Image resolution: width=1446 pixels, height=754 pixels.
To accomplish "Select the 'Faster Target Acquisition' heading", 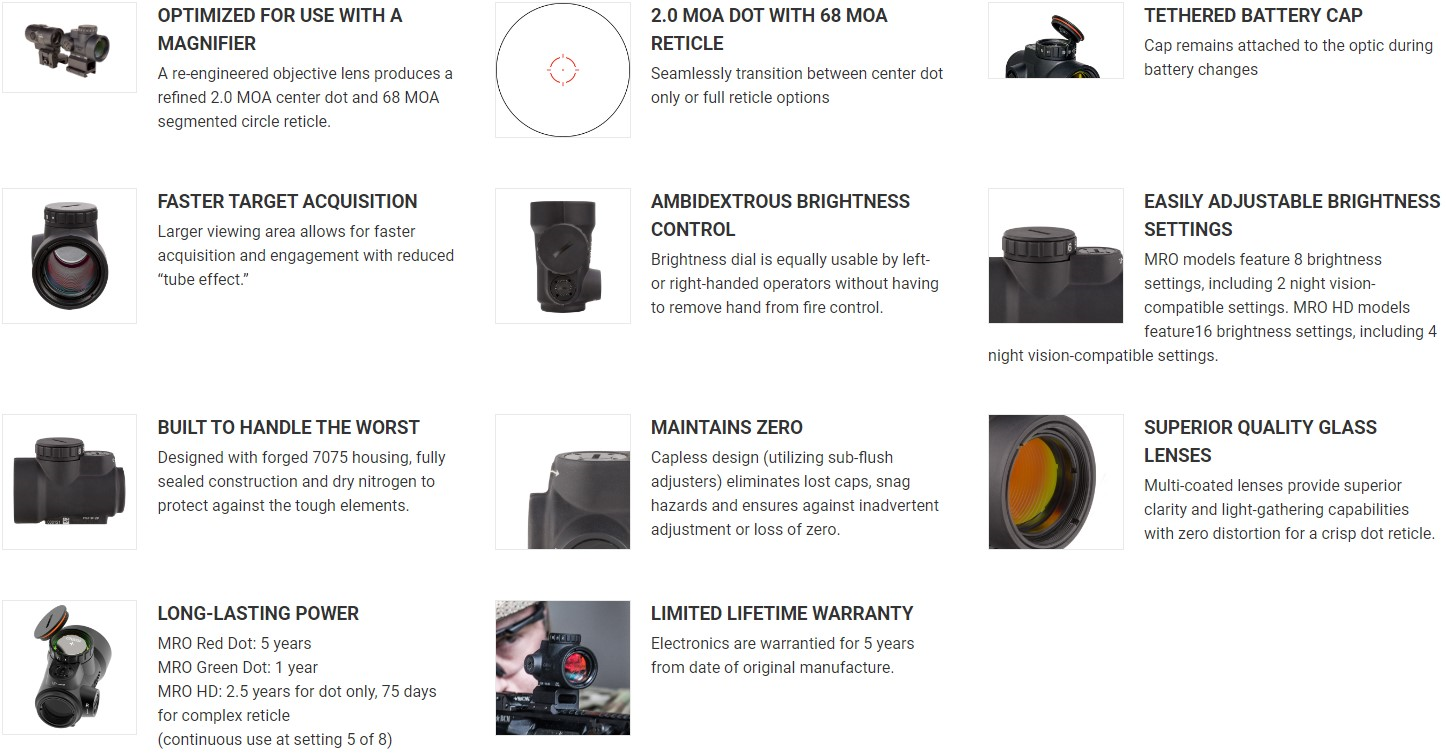I will (x=287, y=201).
